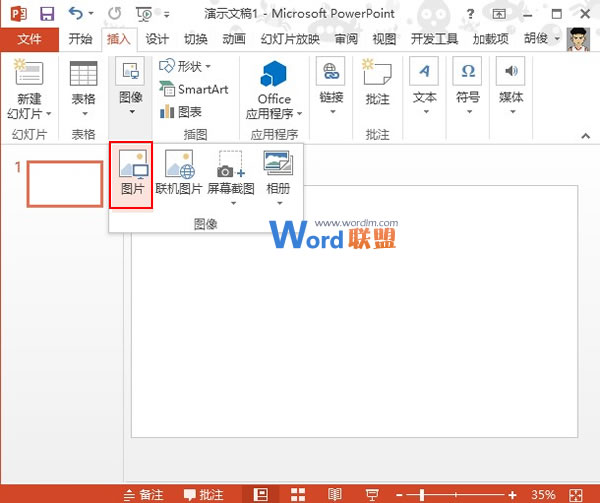Viewport: 600px width, 503px height.
Task: Collapse the ribbon with the chevron
Action: pyautogui.click(x=585, y=136)
